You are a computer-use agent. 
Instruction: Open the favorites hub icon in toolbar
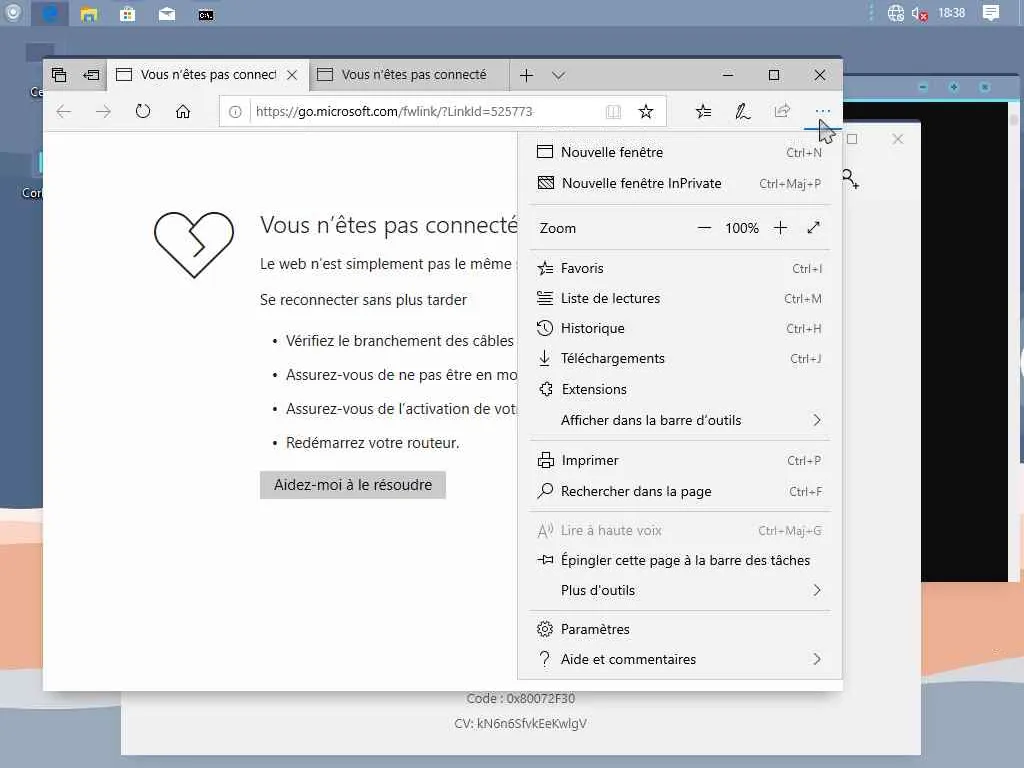coord(703,112)
